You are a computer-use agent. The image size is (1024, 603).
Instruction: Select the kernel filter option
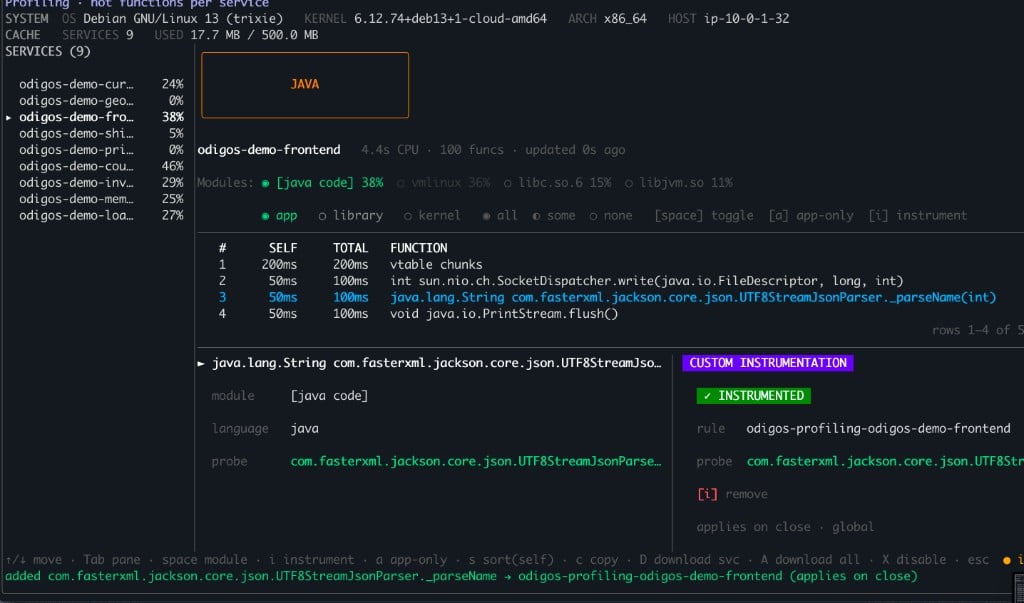tap(432, 215)
